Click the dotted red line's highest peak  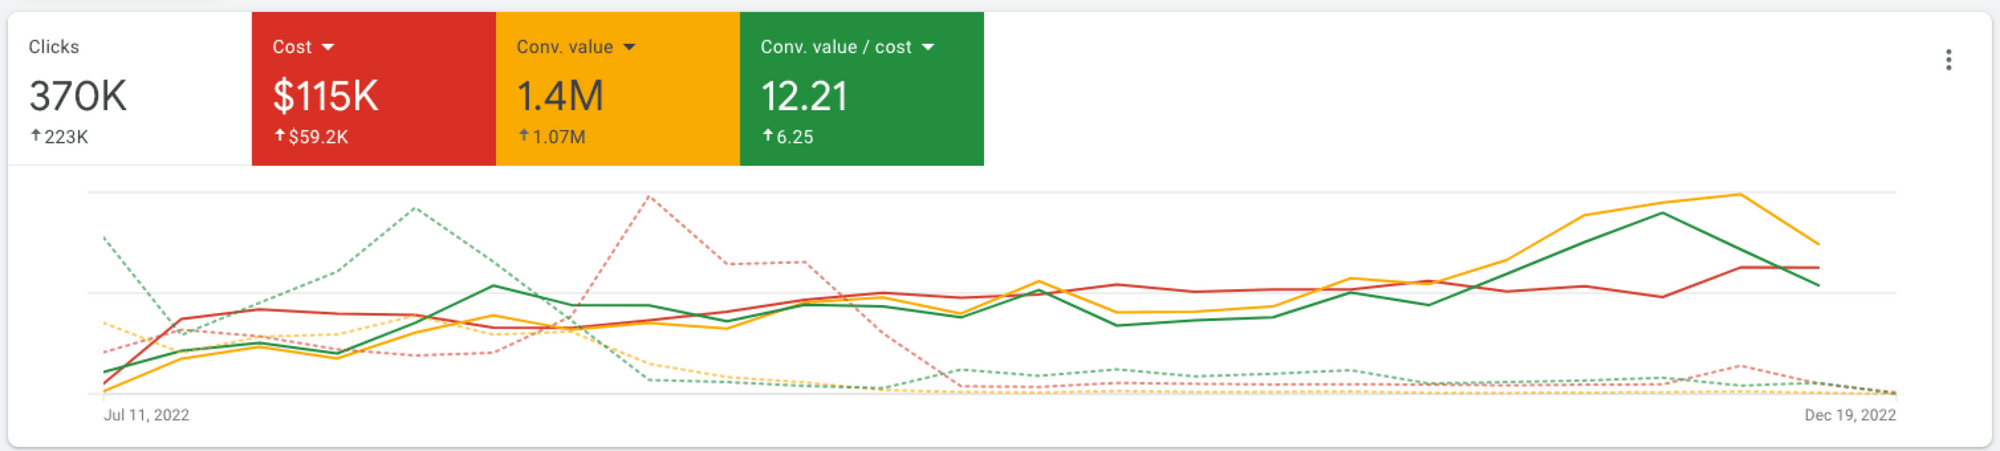[x=649, y=197]
